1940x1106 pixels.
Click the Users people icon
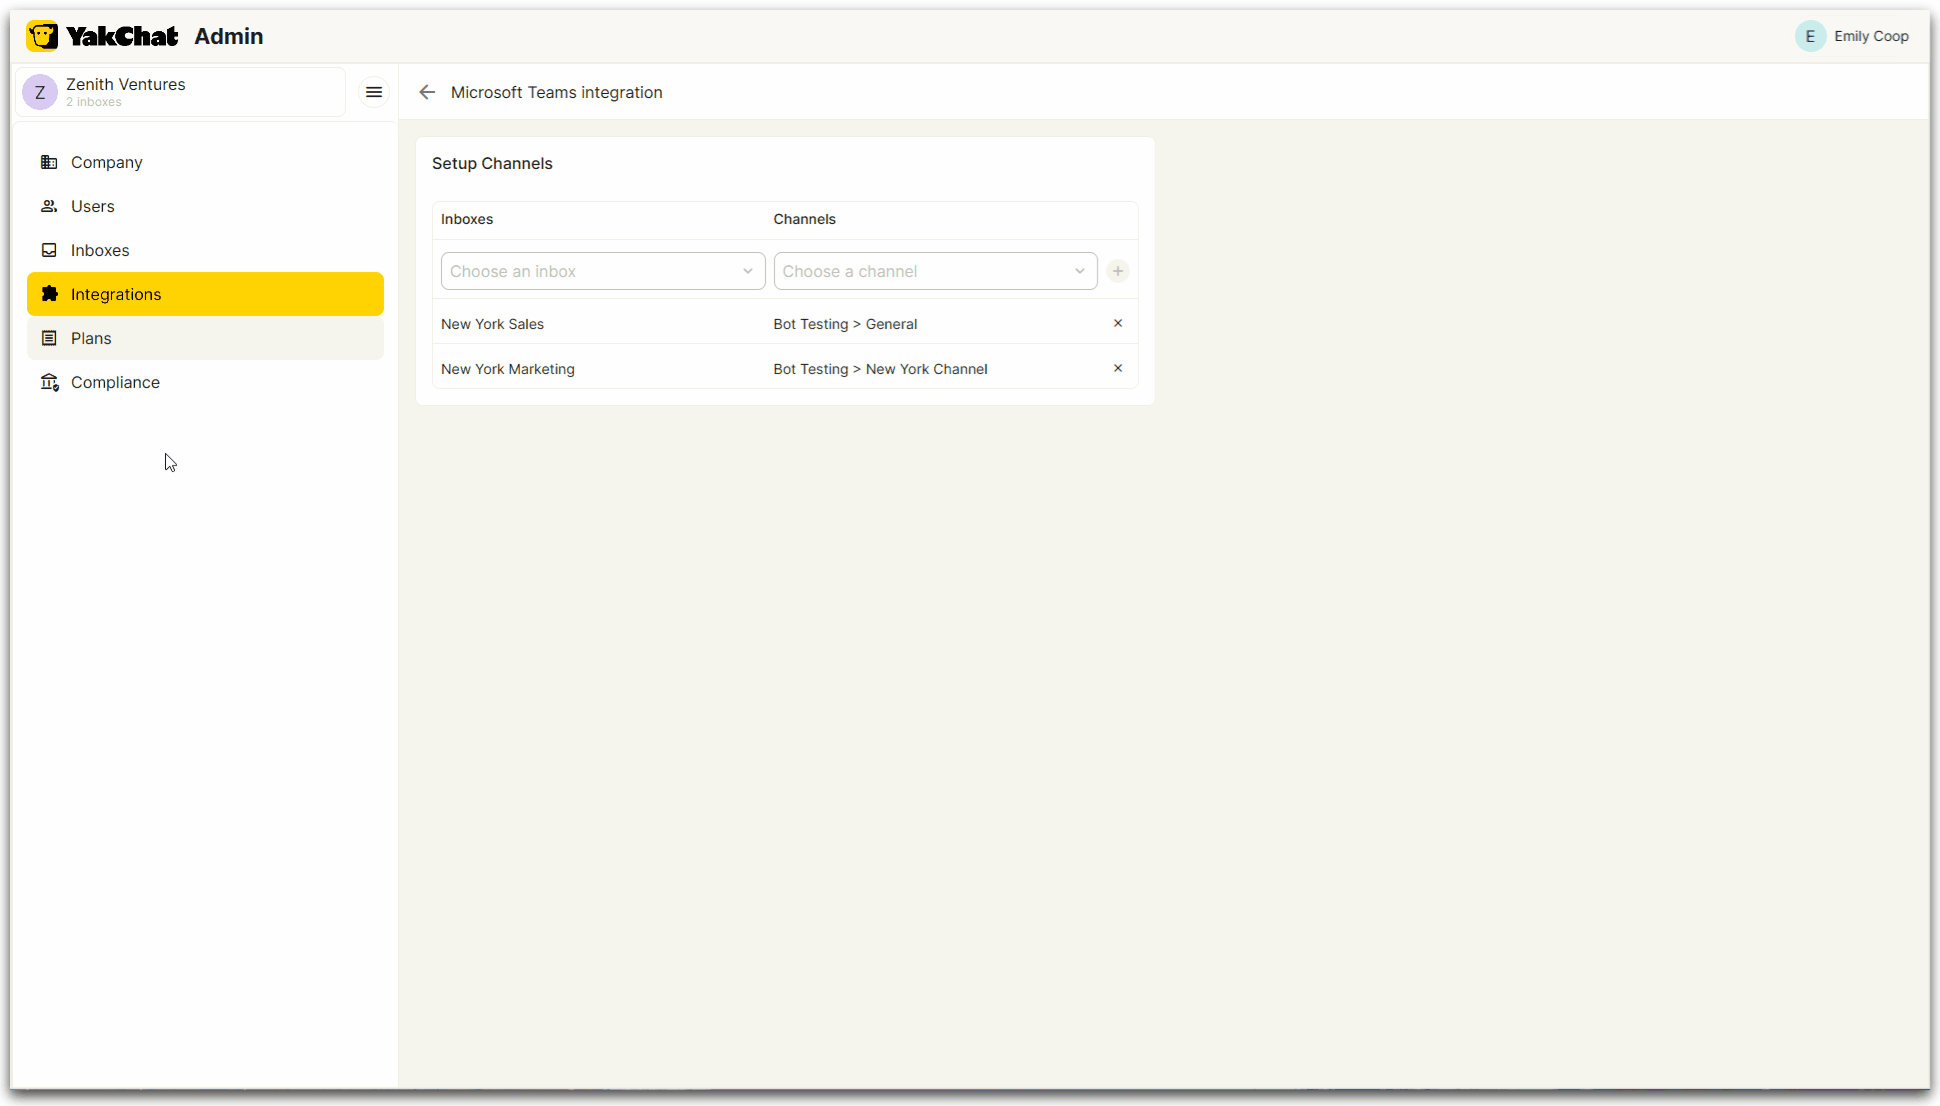[49, 206]
